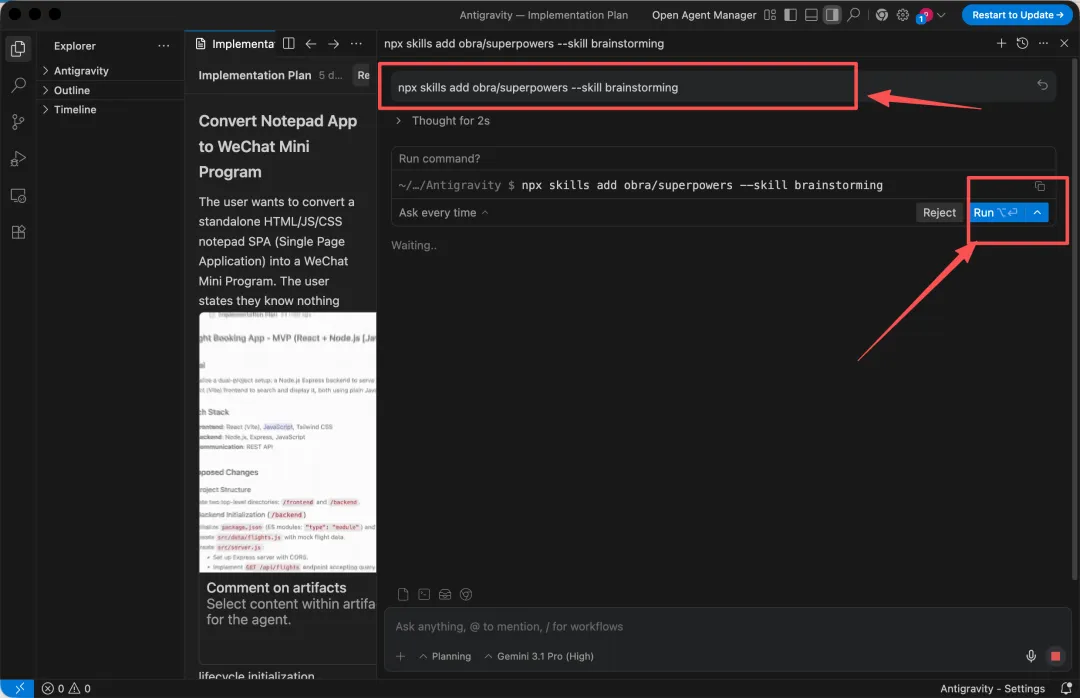
Task: Click the partially visible 'Re' button in plan header
Action: point(363,75)
